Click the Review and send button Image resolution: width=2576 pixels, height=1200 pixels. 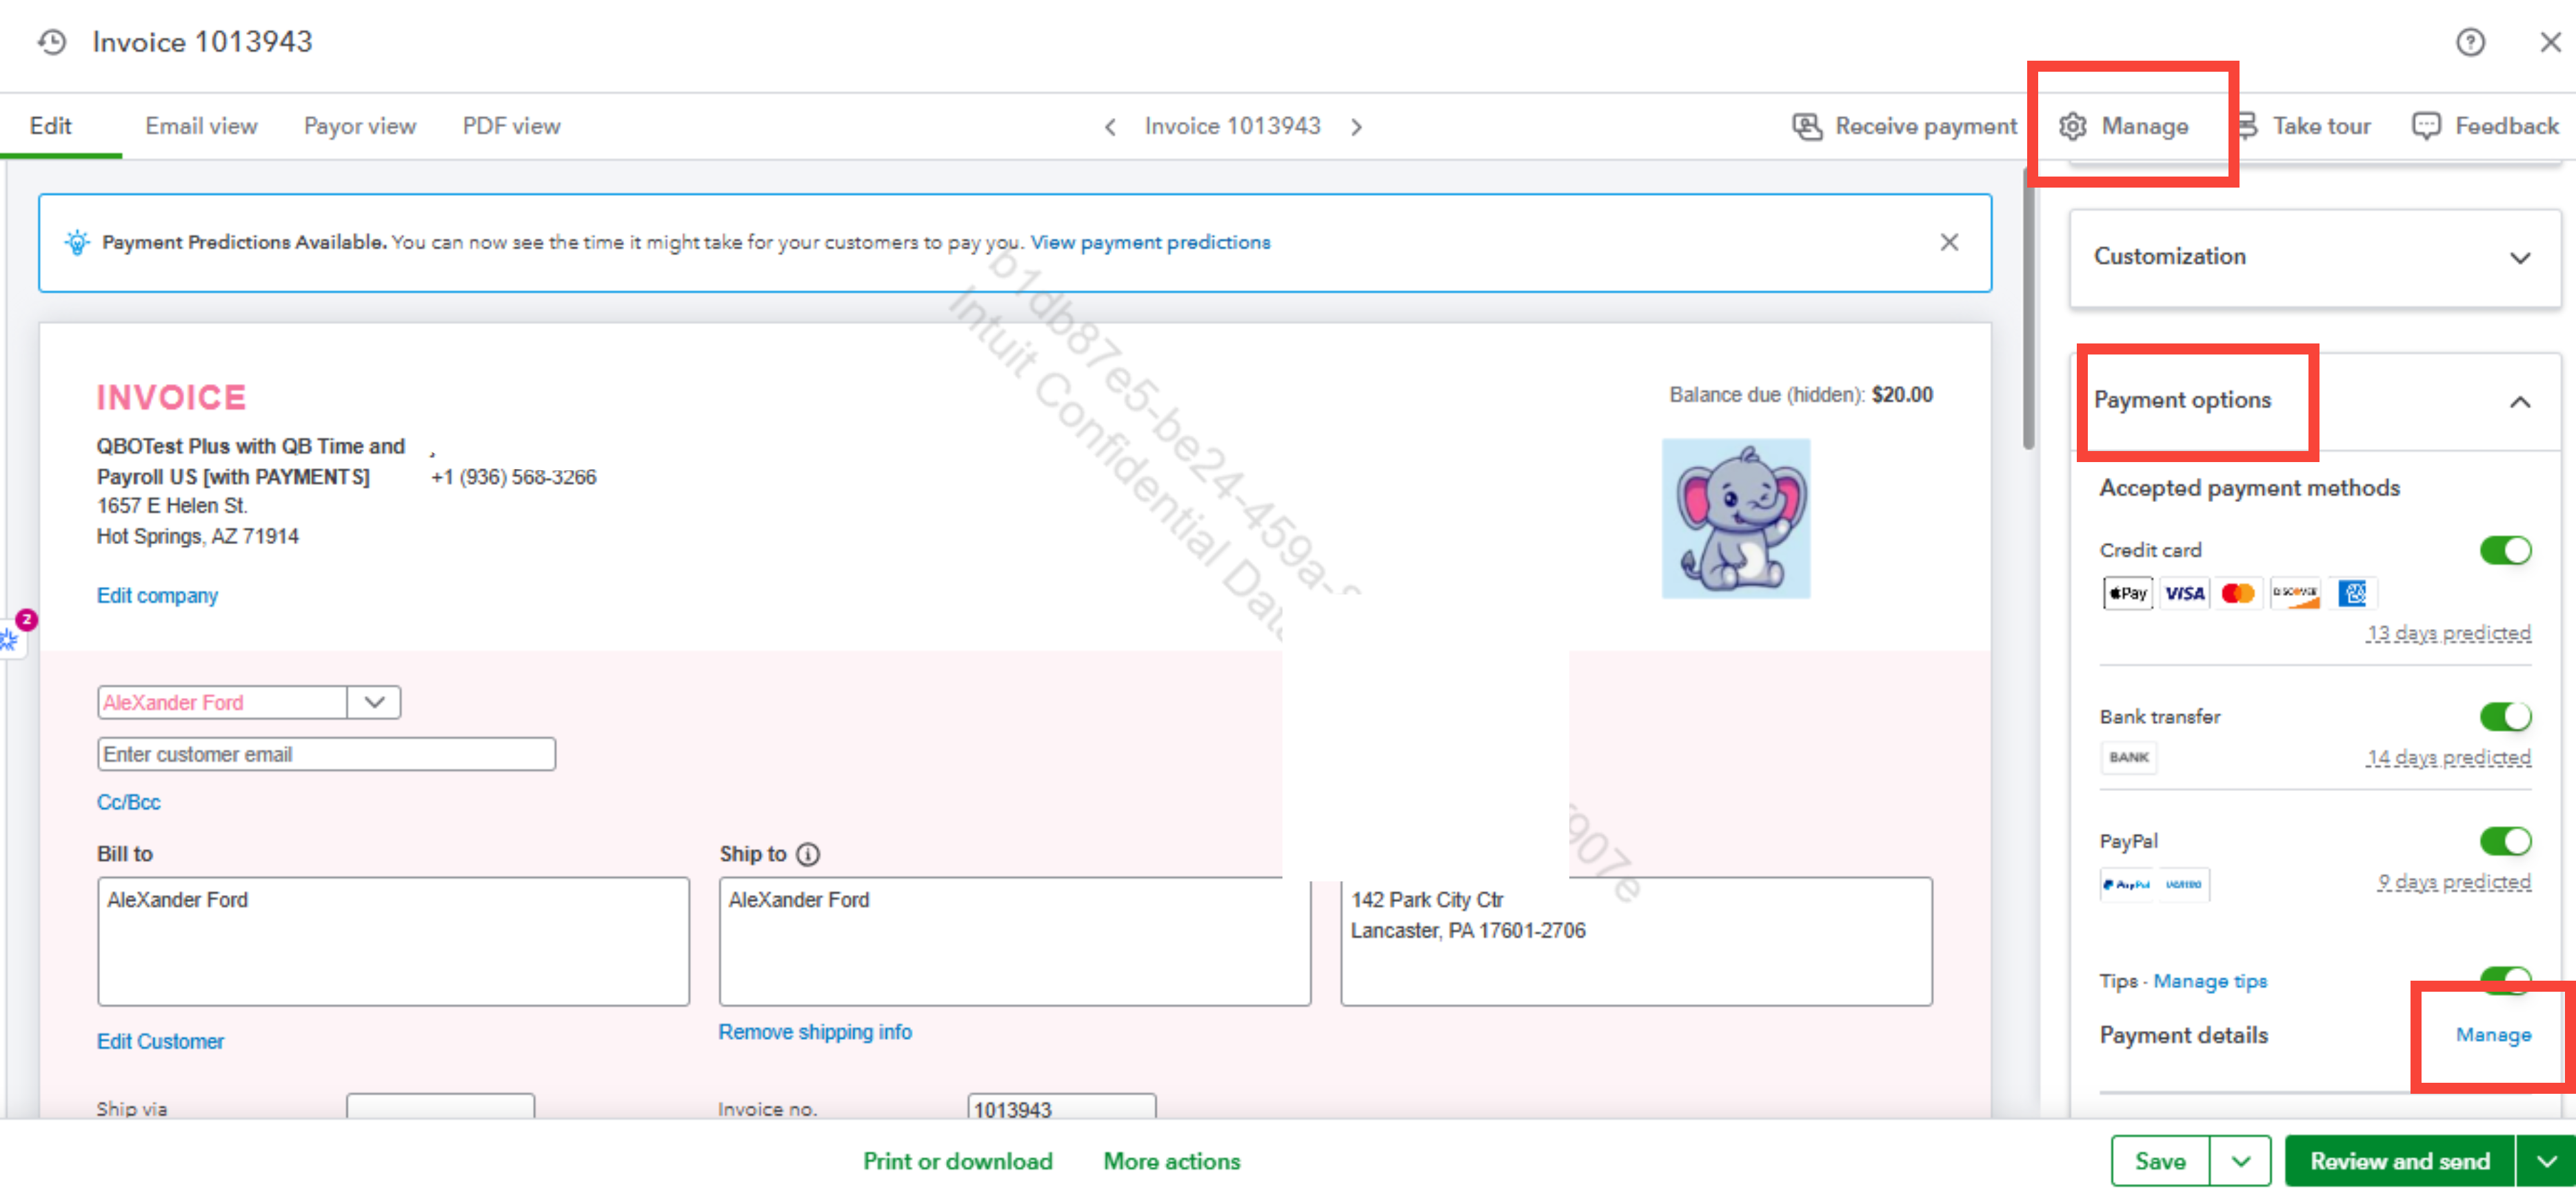click(x=2399, y=1162)
